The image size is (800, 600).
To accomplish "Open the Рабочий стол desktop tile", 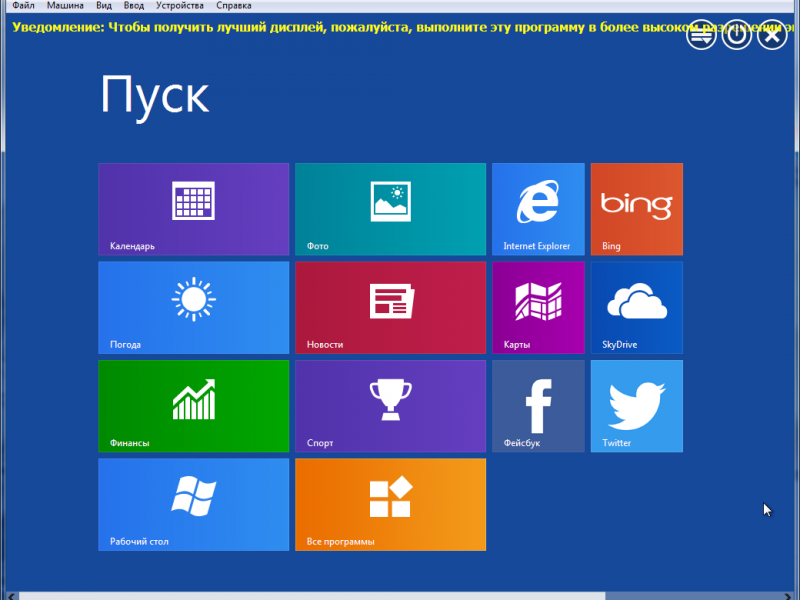I will point(193,505).
